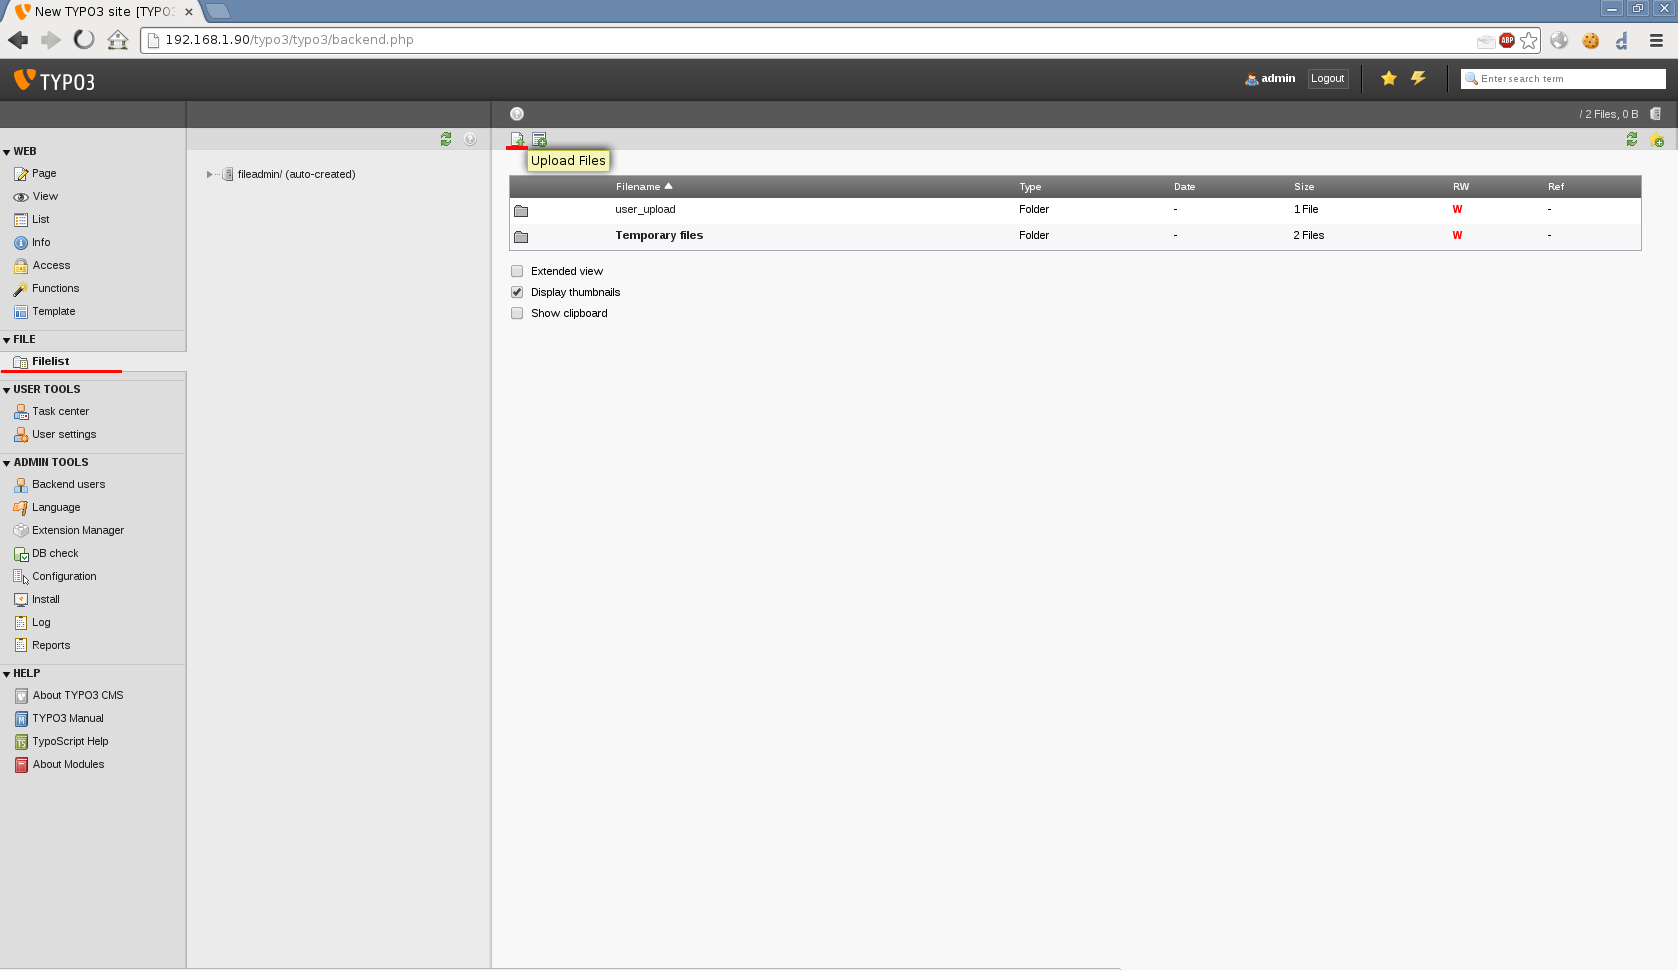Uncheck Display thumbnails checkbox
Image resolution: width=1678 pixels, height=970 pixels.
click(517, 292)
